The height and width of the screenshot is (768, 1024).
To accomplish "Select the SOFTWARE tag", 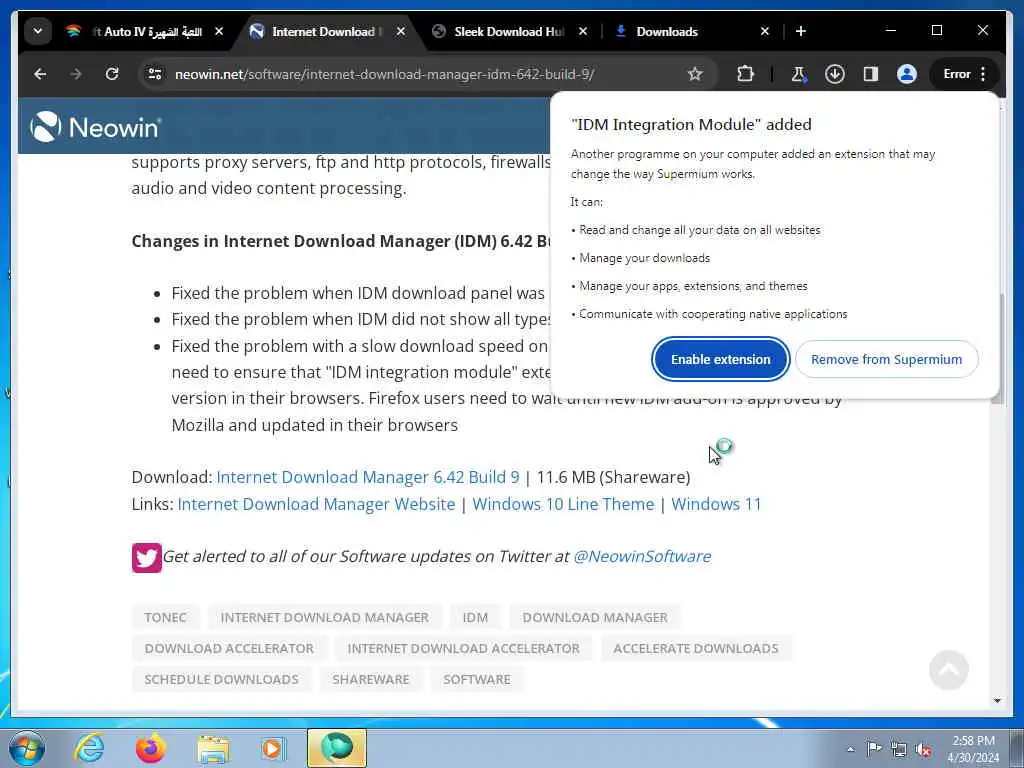I will pos(477,679).
